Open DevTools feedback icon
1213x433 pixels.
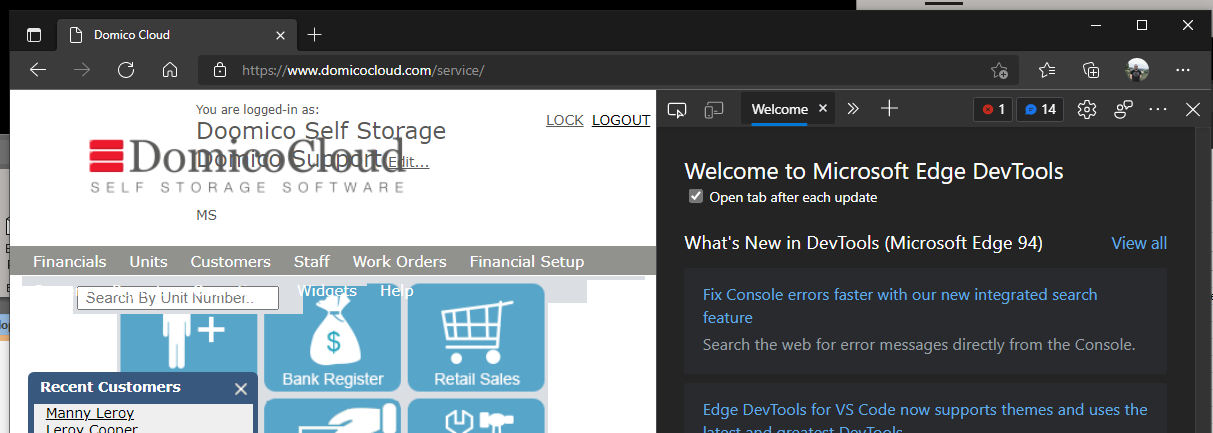[1123, 109]
